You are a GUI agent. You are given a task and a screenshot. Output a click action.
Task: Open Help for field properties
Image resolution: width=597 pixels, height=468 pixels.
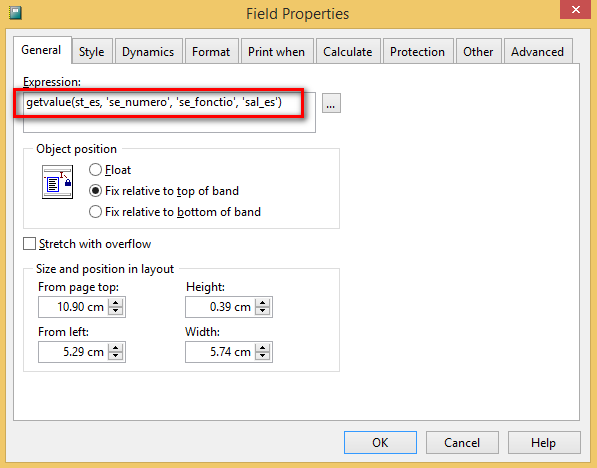544,442
